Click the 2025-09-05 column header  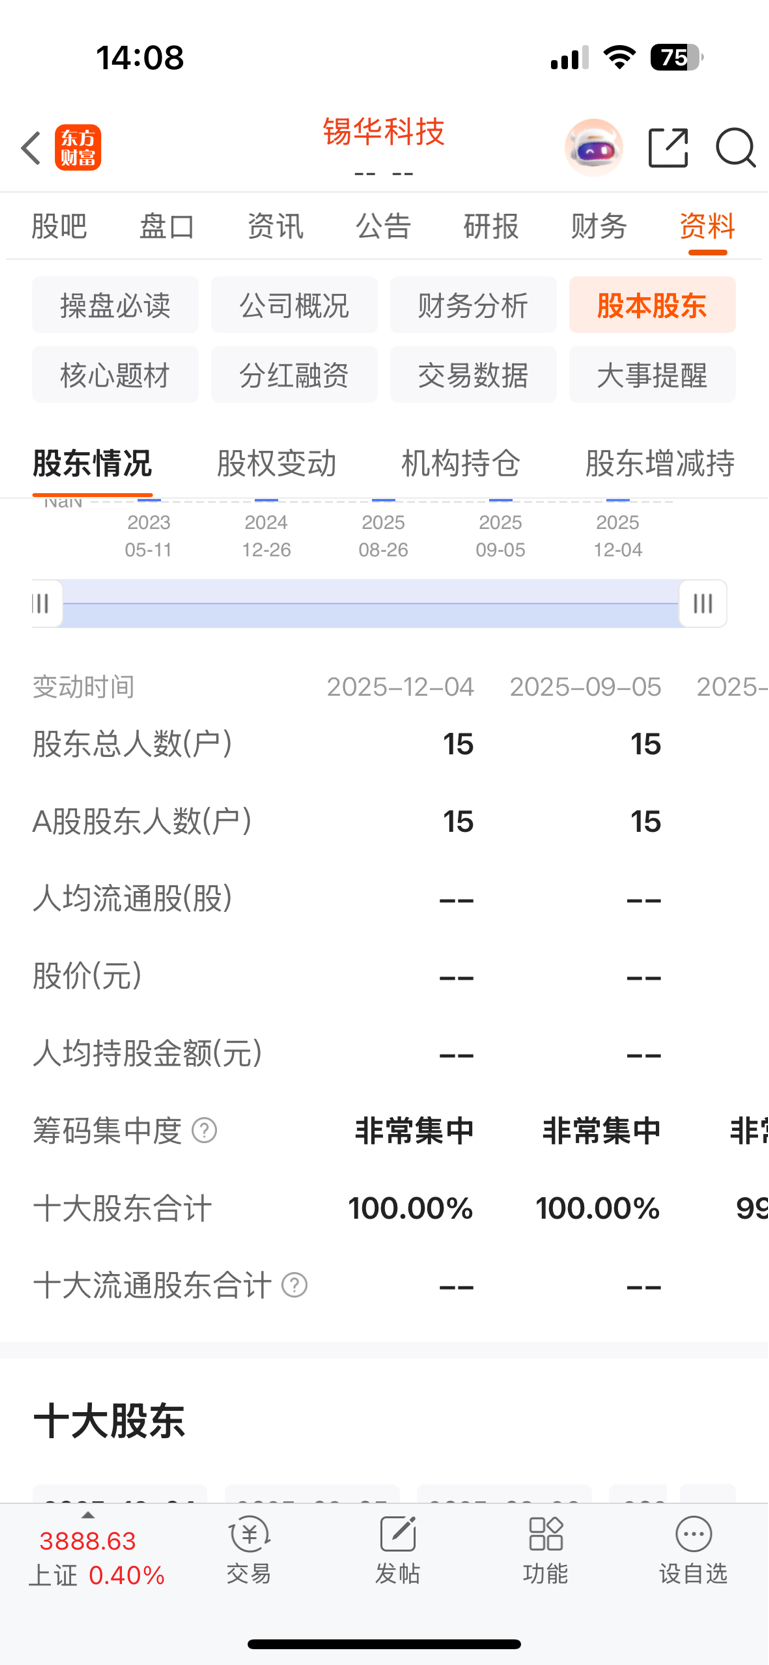point(585,687)
